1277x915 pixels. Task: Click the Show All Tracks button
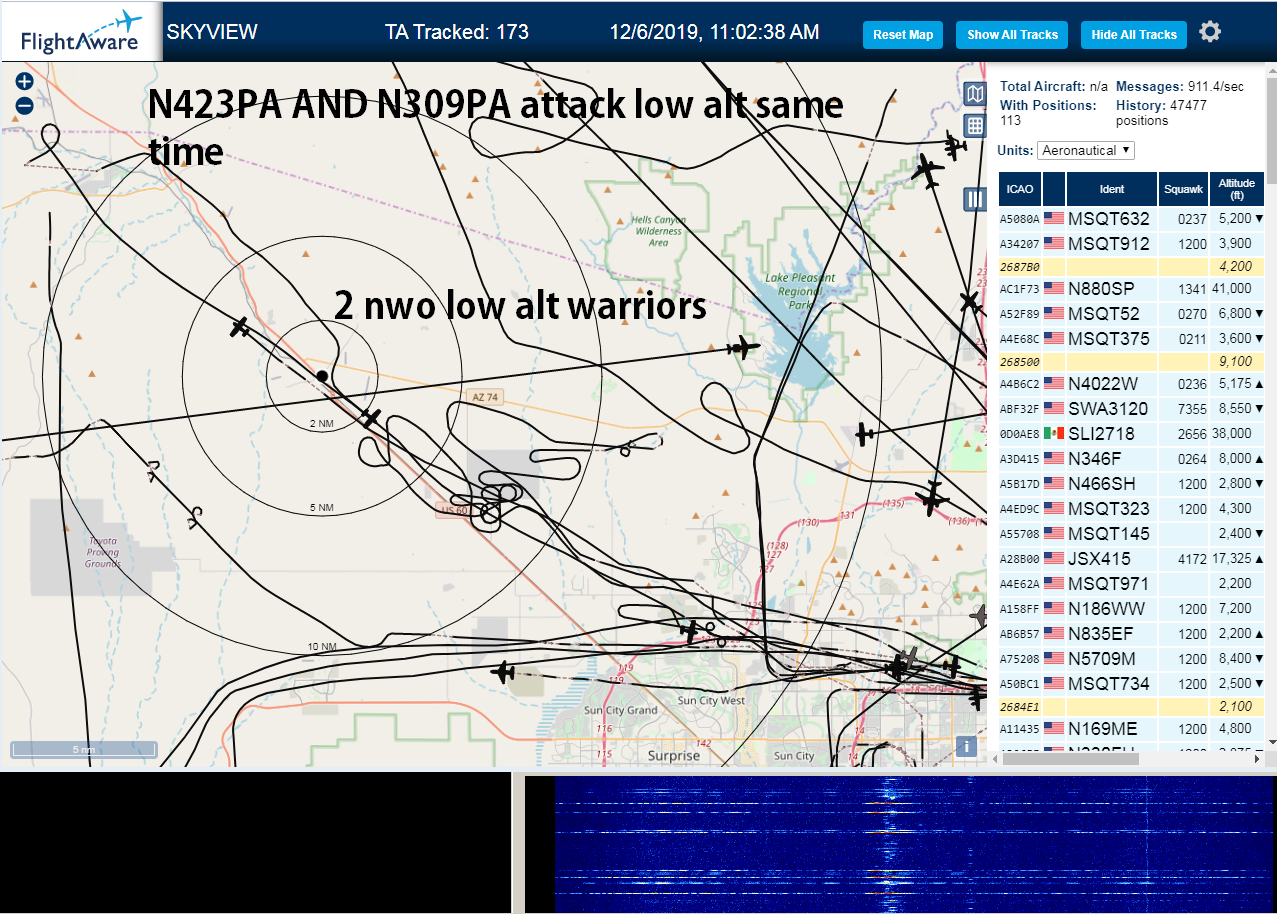coord(1012,35)
